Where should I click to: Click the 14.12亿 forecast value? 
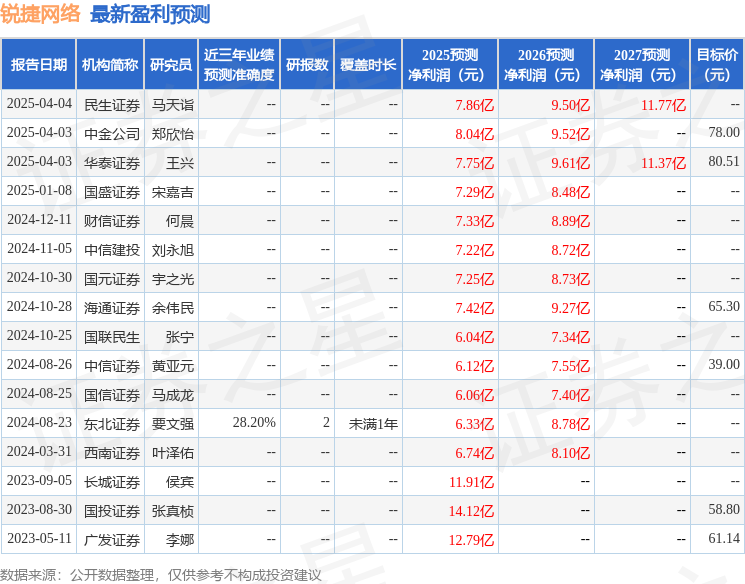pos(472,511)
